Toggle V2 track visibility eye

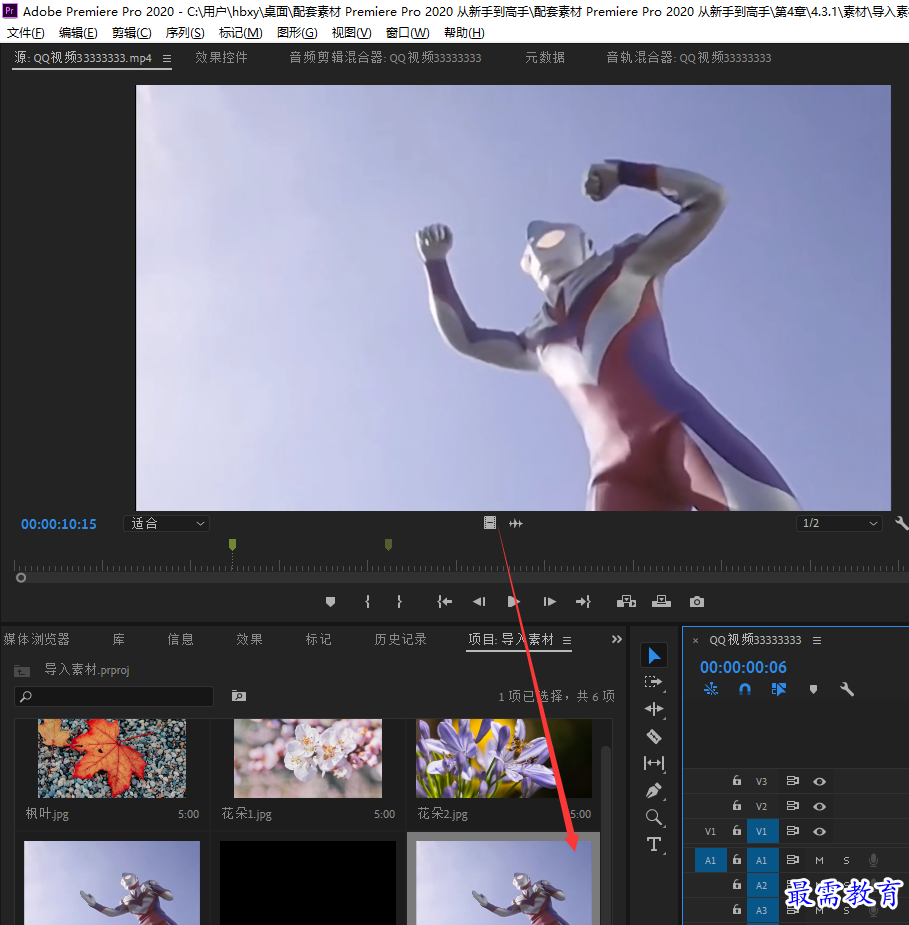[819, 806]
